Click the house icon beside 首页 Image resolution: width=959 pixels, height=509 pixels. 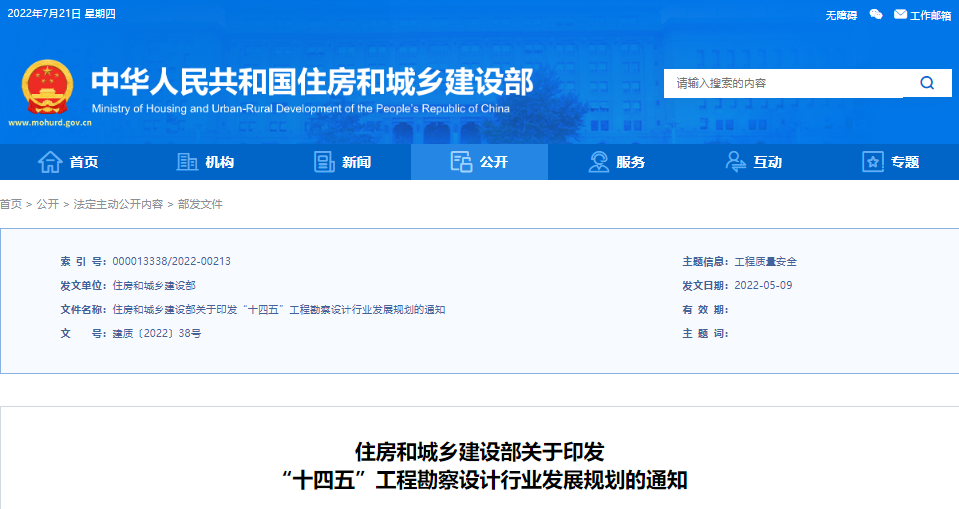click(50, 162)
